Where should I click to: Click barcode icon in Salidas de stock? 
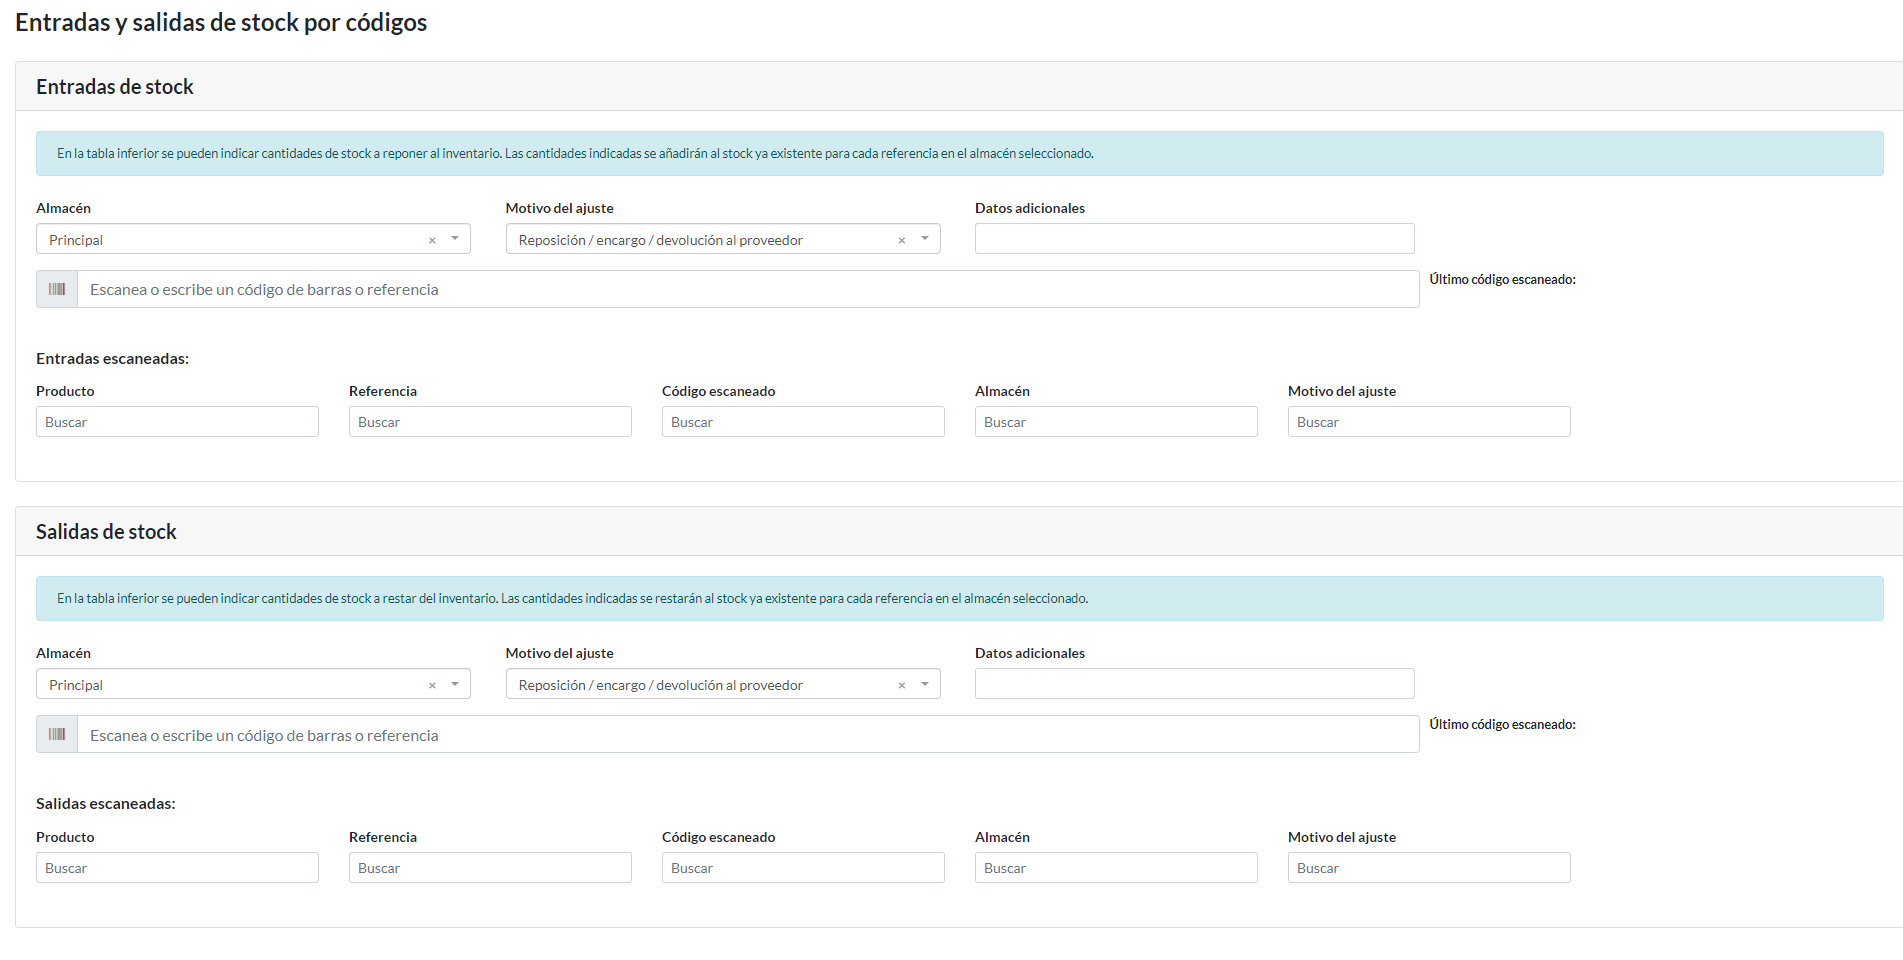tap(57, 734)
